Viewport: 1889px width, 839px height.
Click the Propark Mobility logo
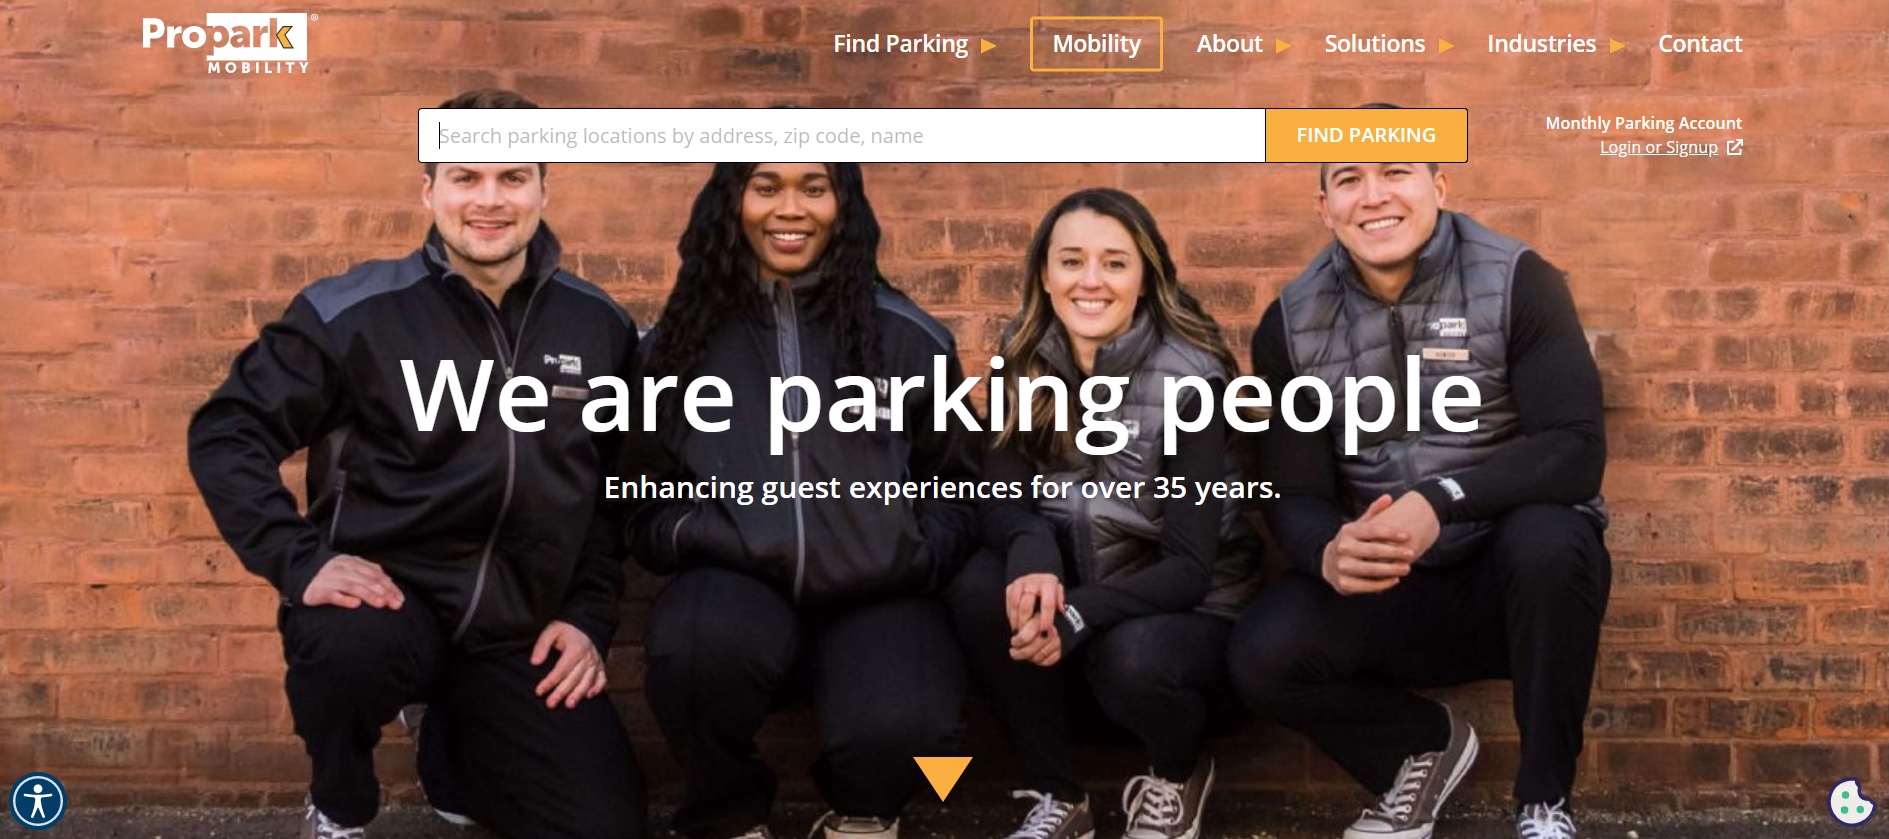(x=228, y=43)
